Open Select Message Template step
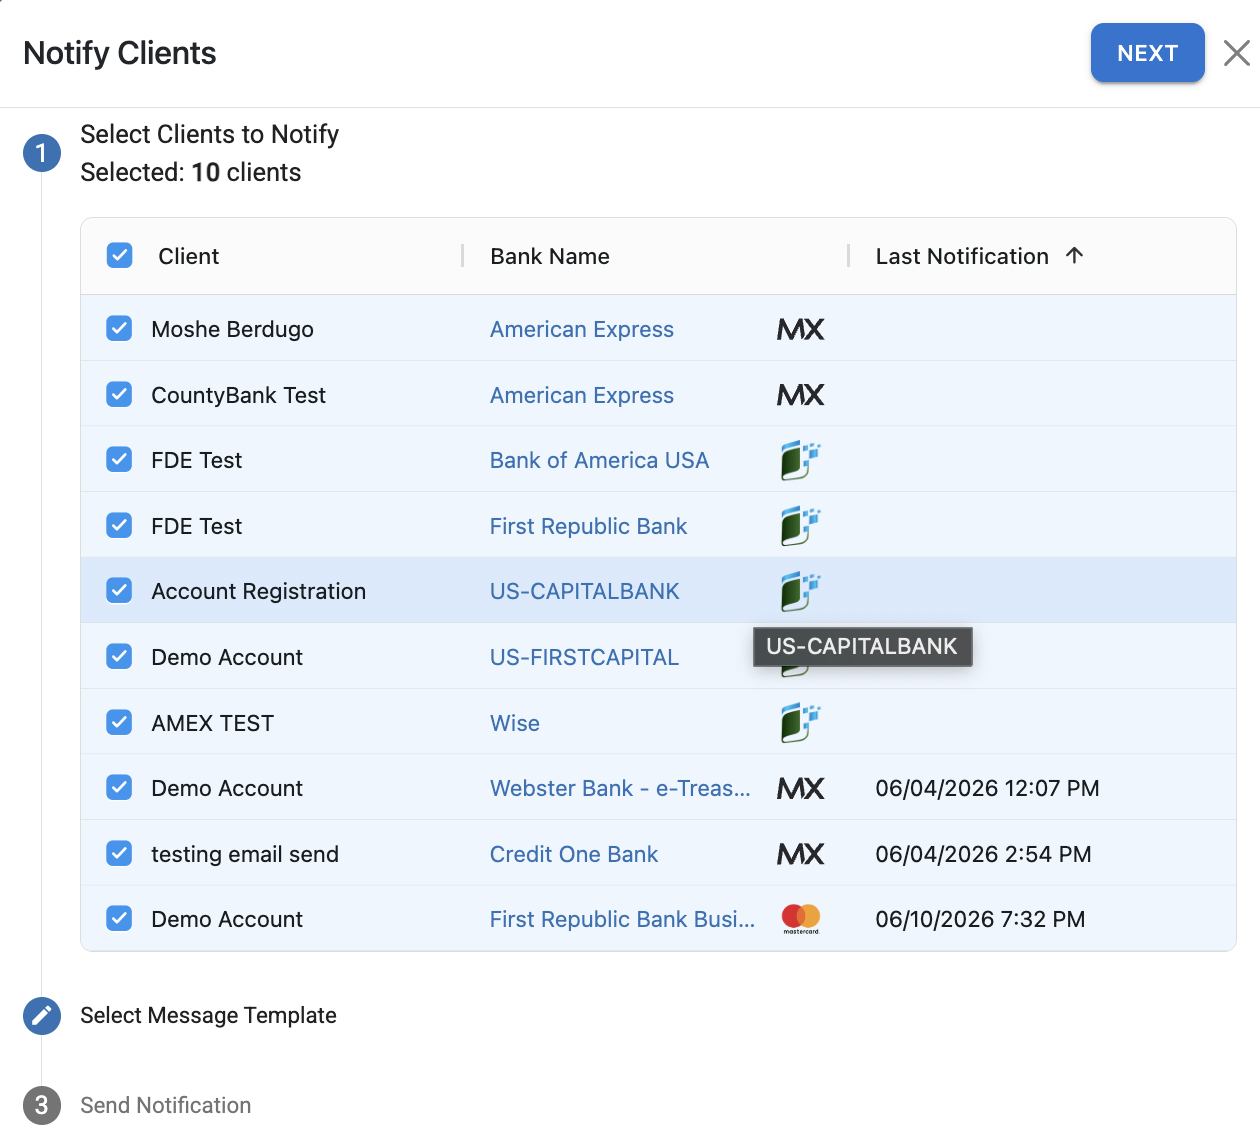 (x=208, y=1015)
